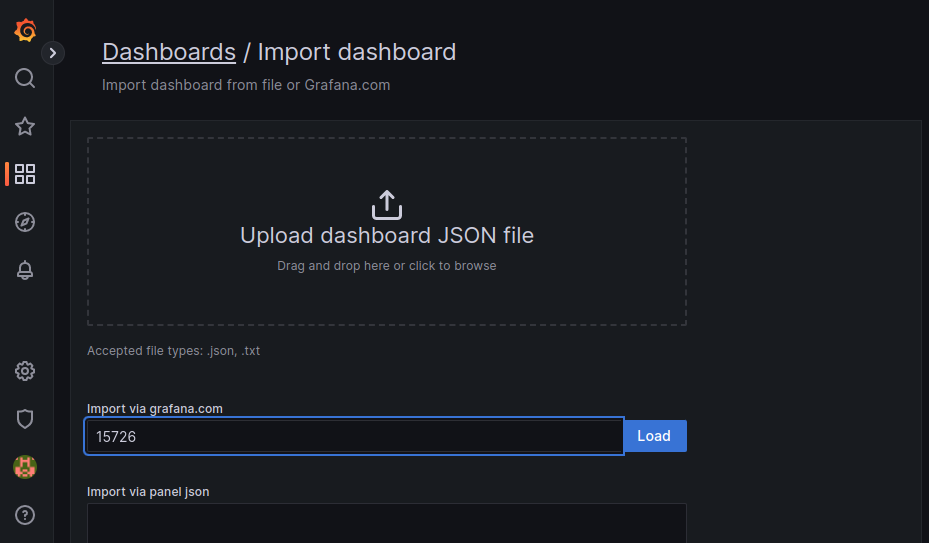The image size is (929, 543).
Task: Click the 'Accepted file types: .json, .txt' text
Action: (174, 351)
